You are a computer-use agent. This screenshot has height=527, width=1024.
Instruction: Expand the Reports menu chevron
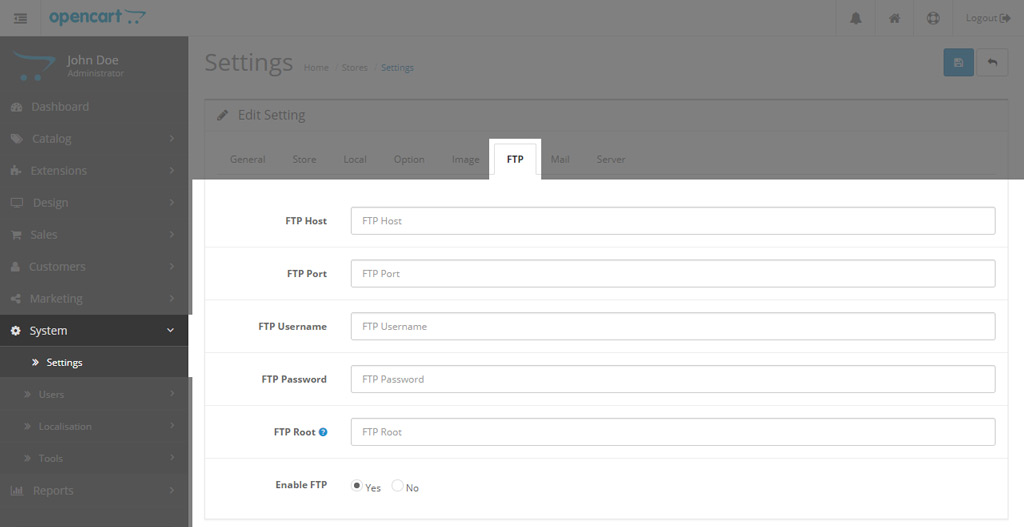tap(171, 490)
